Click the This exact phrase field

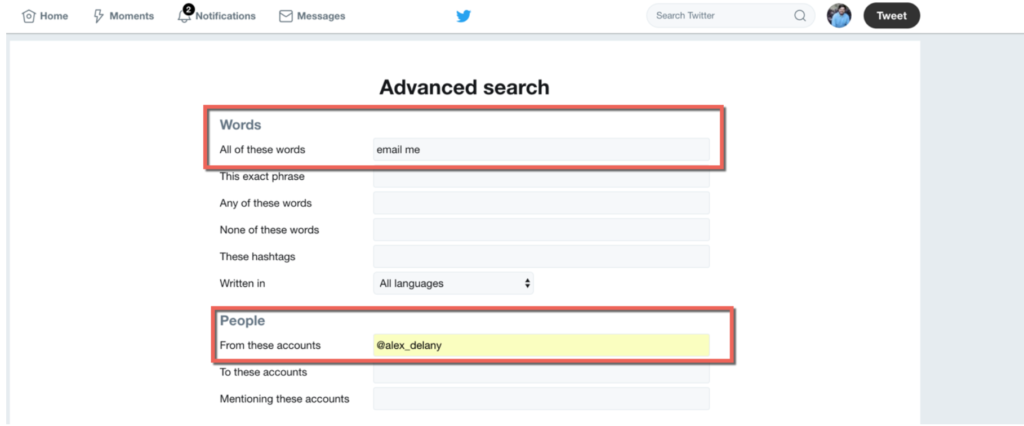pos(541,178)
